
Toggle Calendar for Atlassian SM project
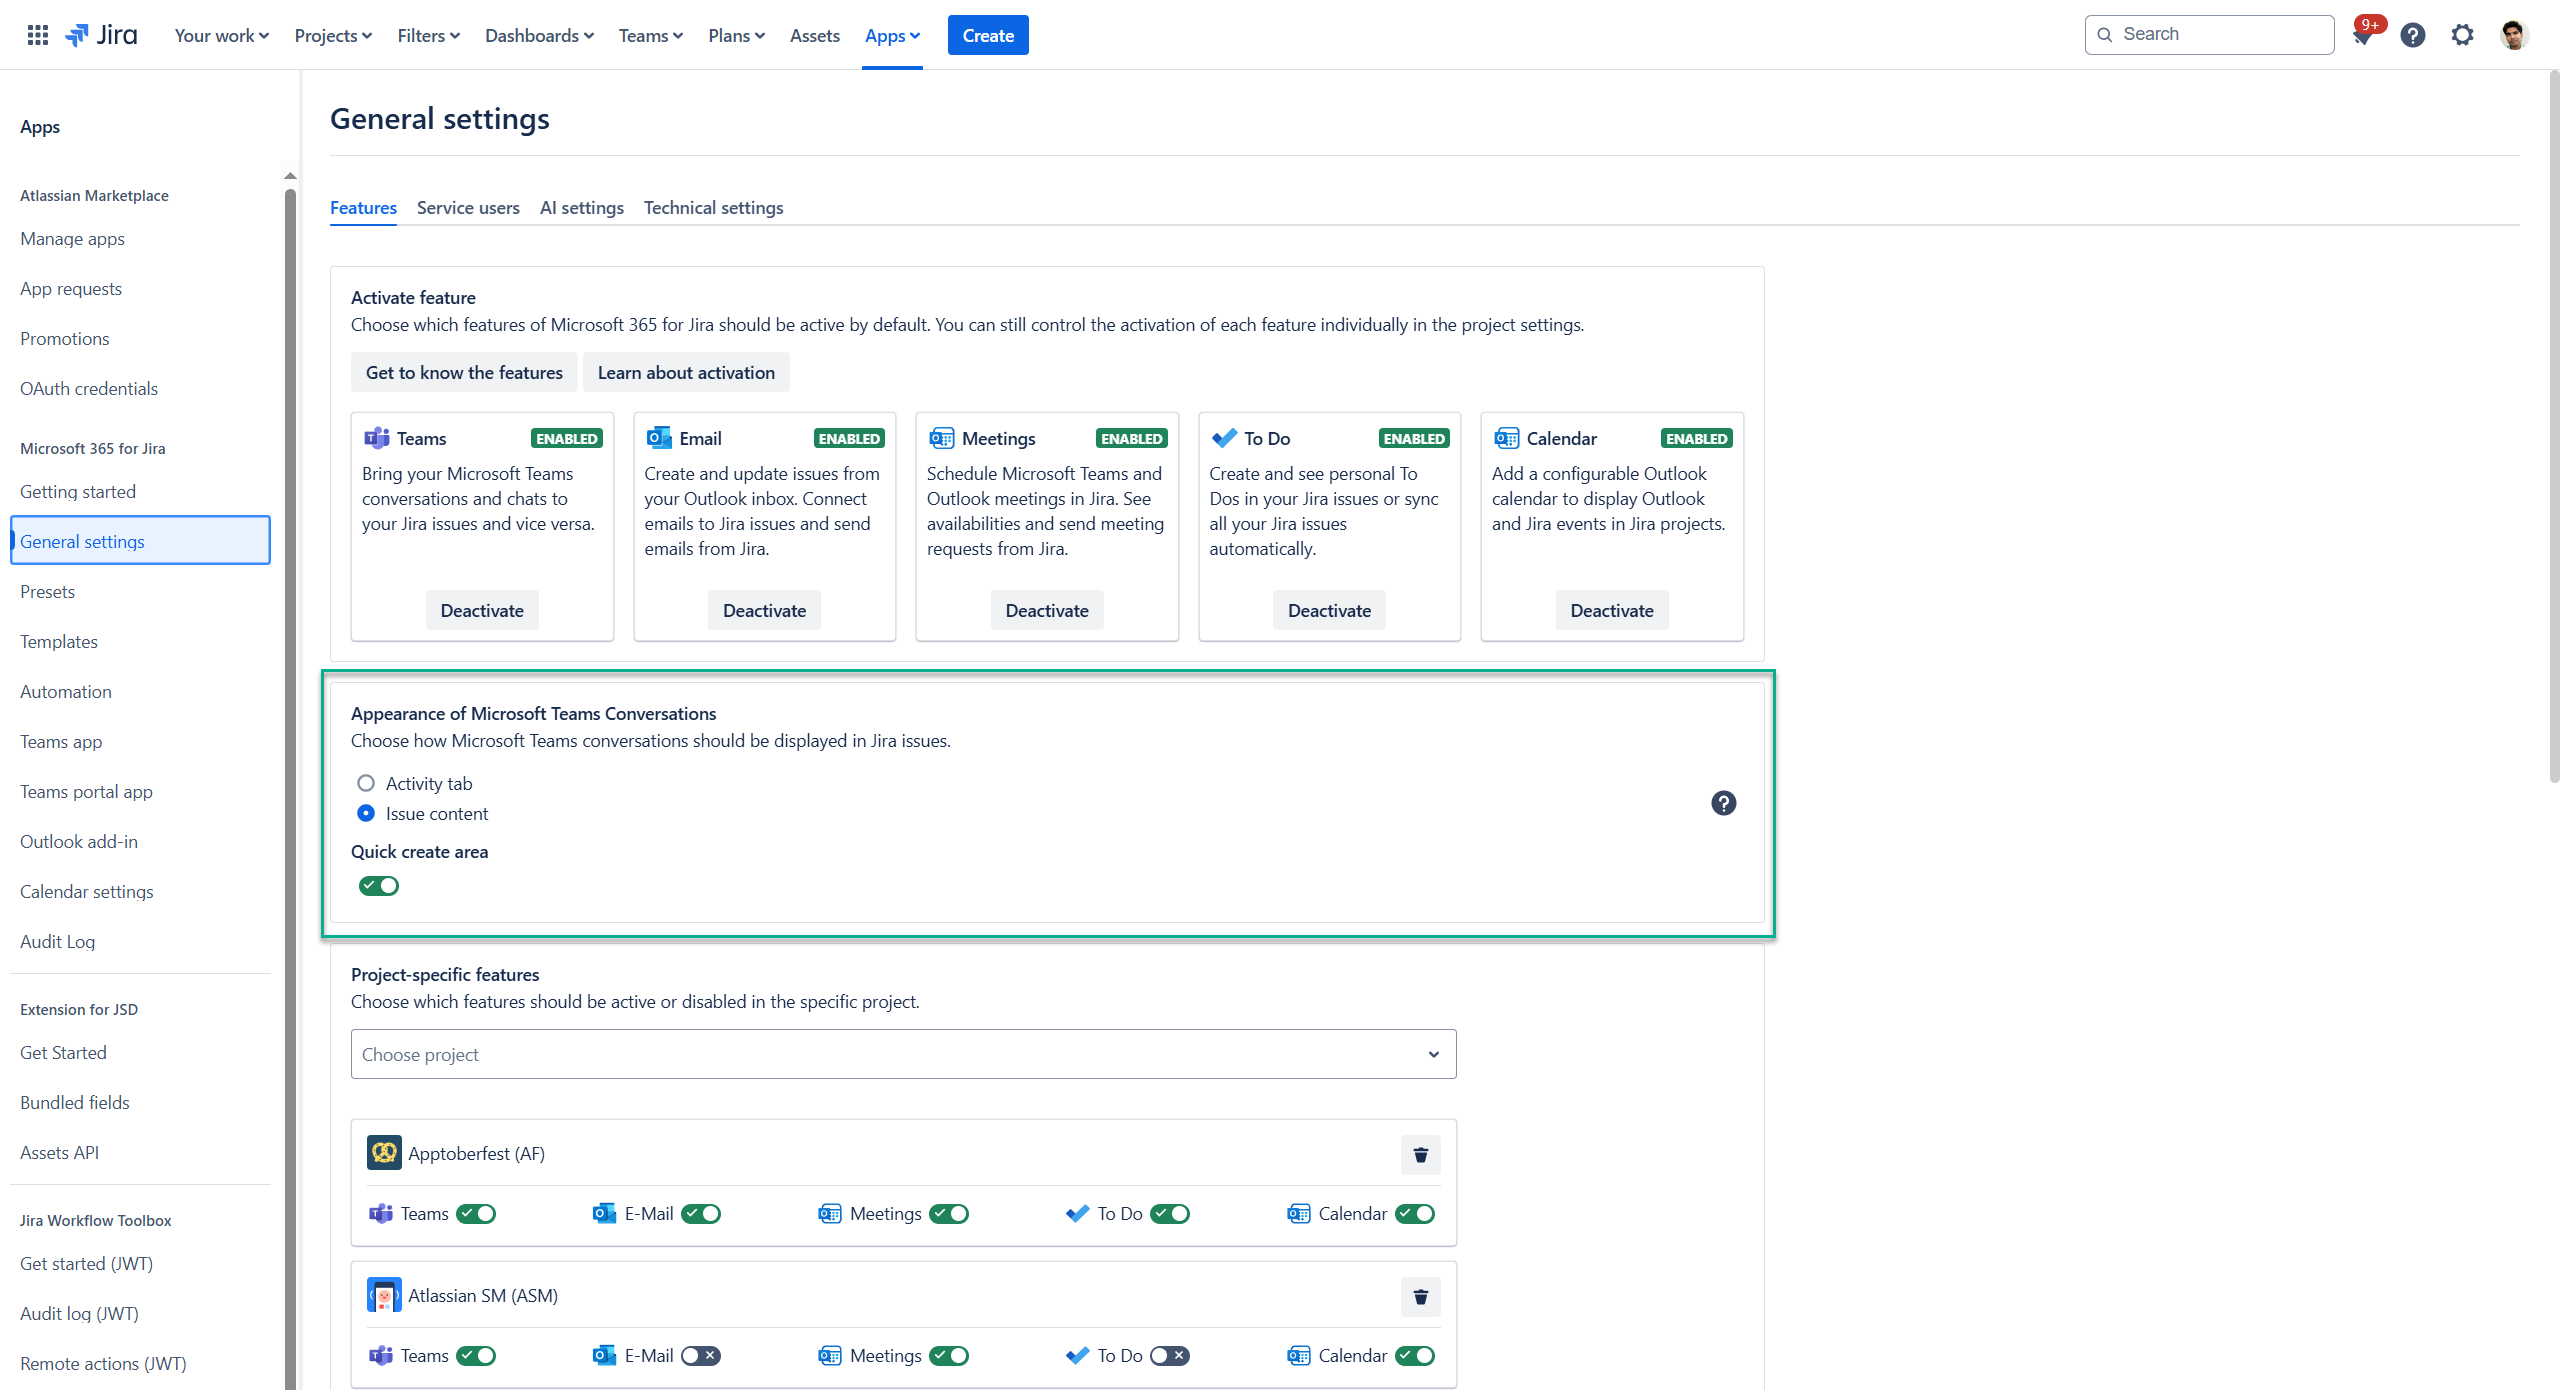(x=1415, y=1355)
